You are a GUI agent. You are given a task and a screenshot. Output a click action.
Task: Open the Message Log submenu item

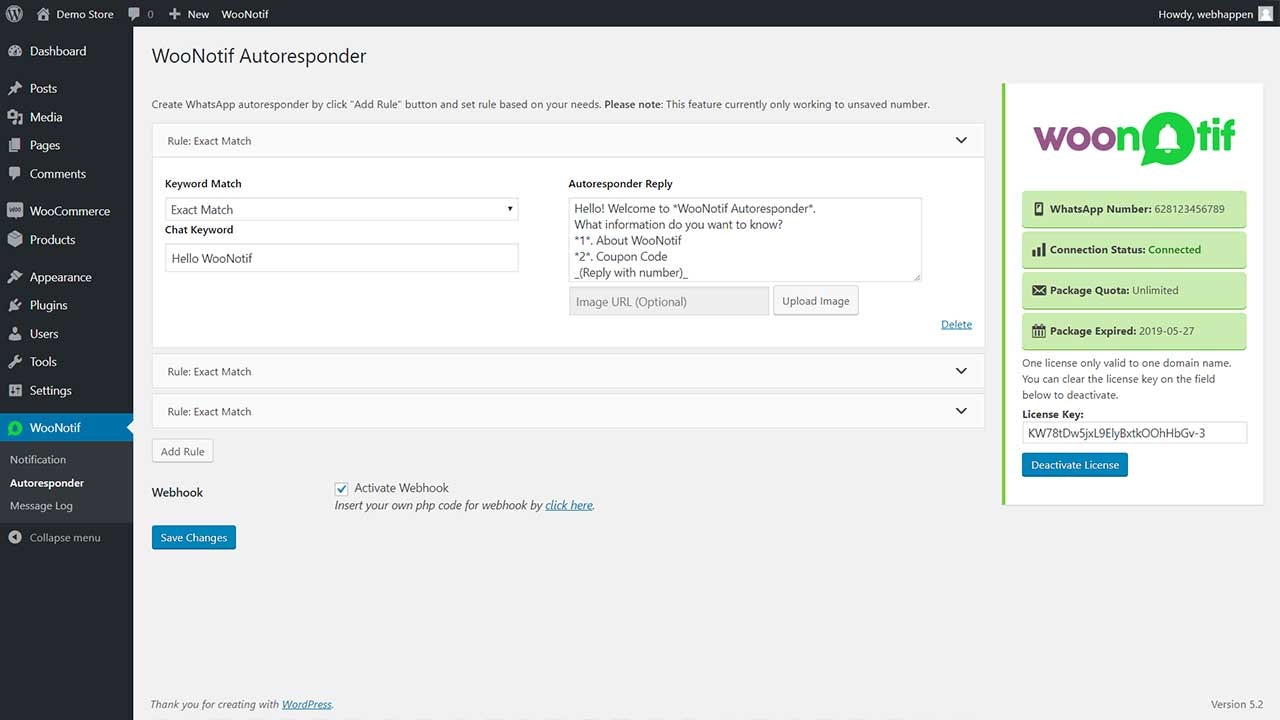tap(41, 506)
